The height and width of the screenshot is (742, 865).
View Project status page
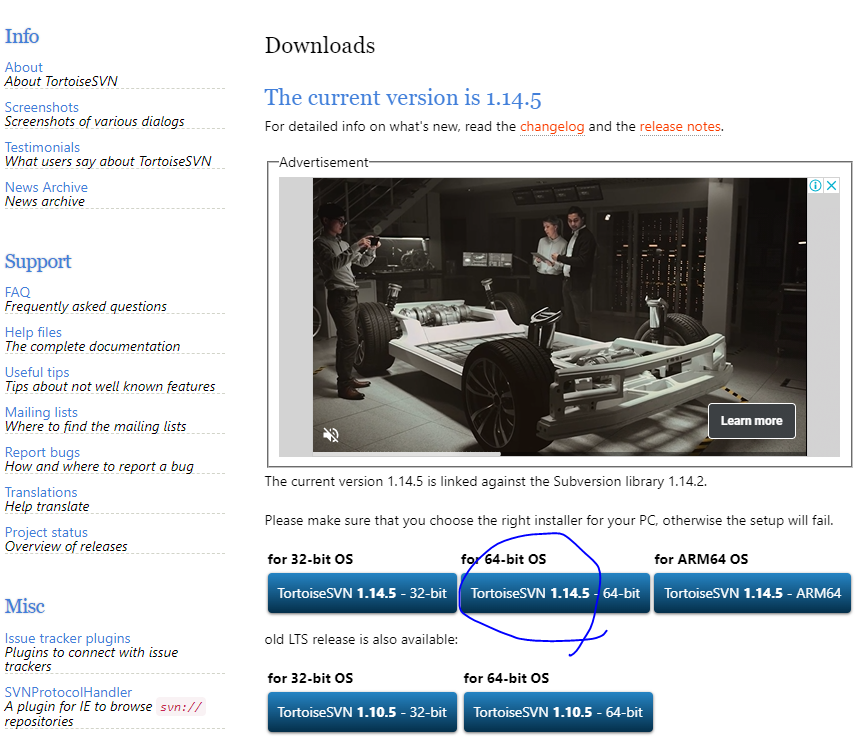(x=46, y=532)
